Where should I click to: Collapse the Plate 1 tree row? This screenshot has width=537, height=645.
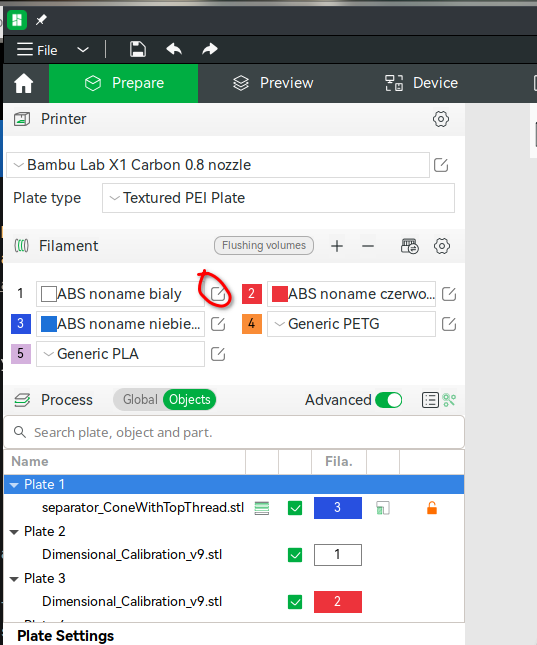[14, 485]
